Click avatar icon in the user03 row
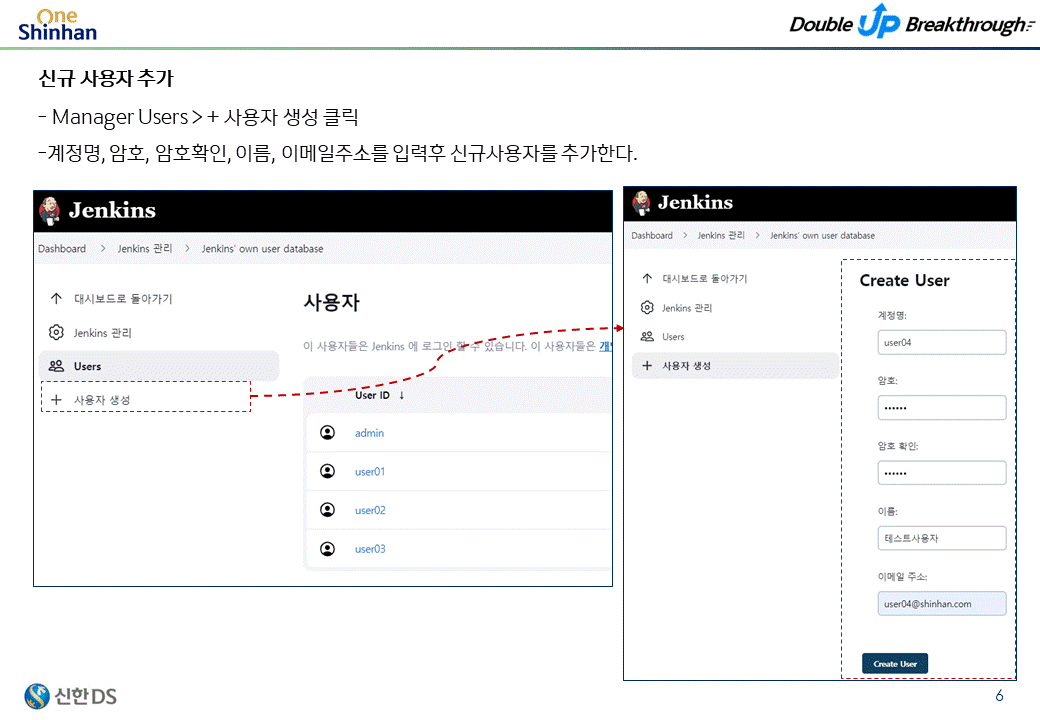Screen dimensions: 1040x720 coord(328,548)
